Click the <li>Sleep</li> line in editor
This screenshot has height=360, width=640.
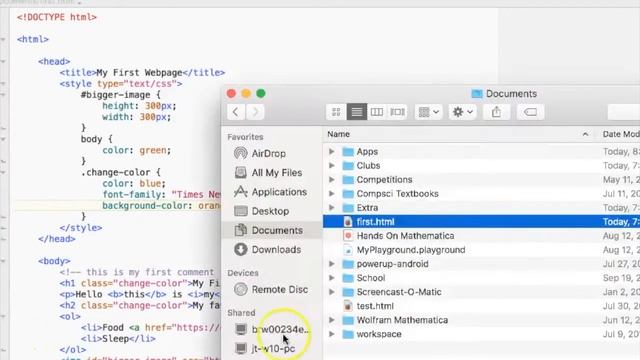tap(118, 339)
